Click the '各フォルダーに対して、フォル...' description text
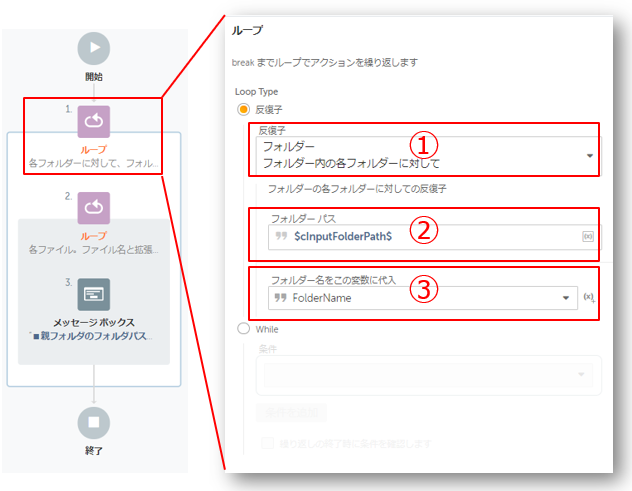The width and height of the screenshot is (632, 491). pos(94,163)
